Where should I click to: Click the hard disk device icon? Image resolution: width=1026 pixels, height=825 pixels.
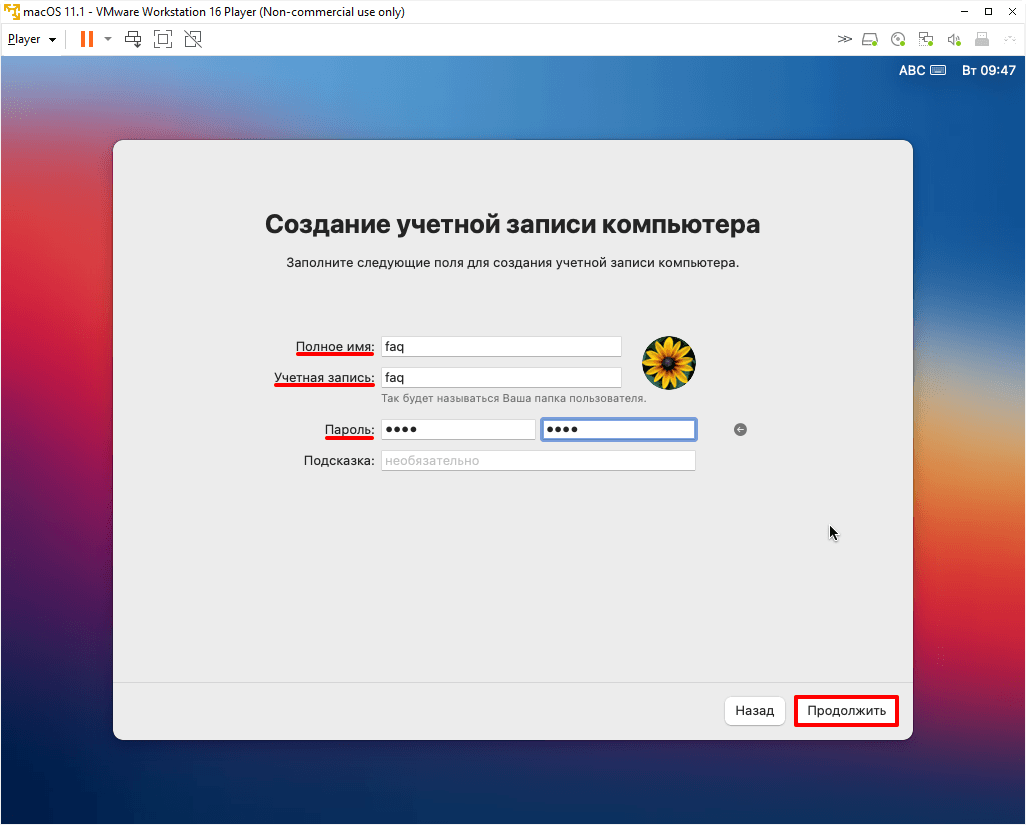[870, 40]
